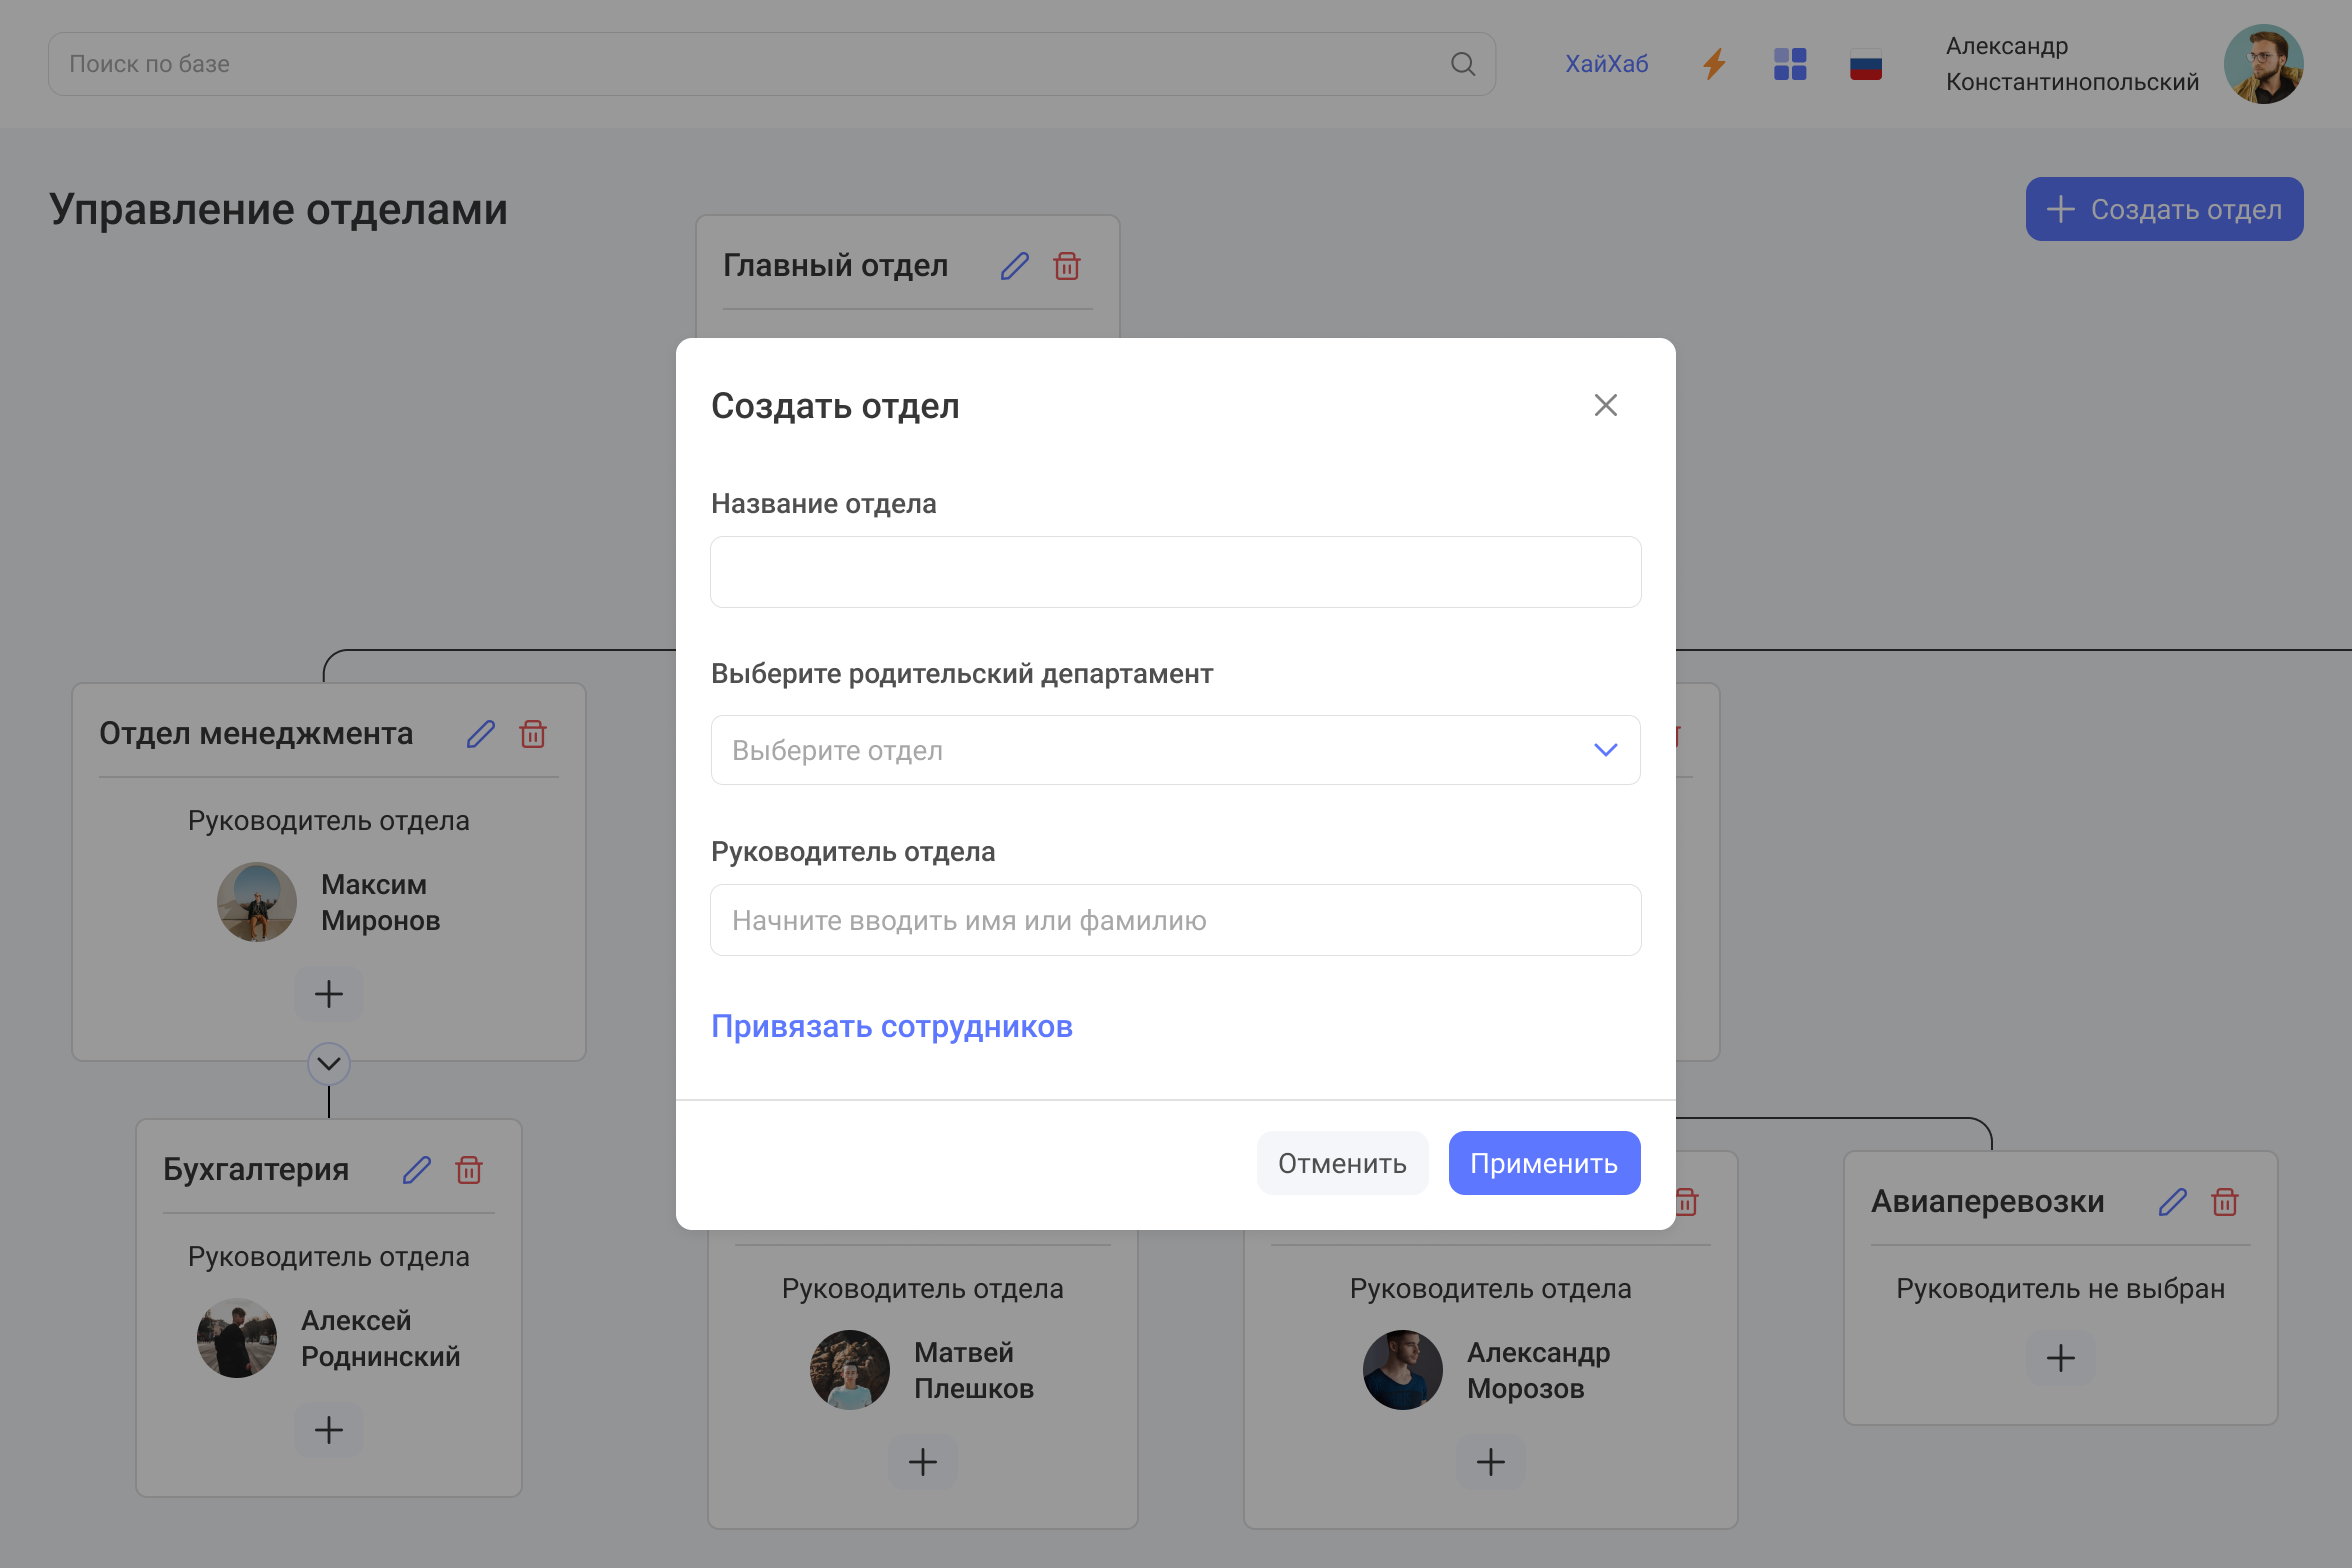
Task: Cancel dialog via "Отменить" button
Action: (1342, 1162)
